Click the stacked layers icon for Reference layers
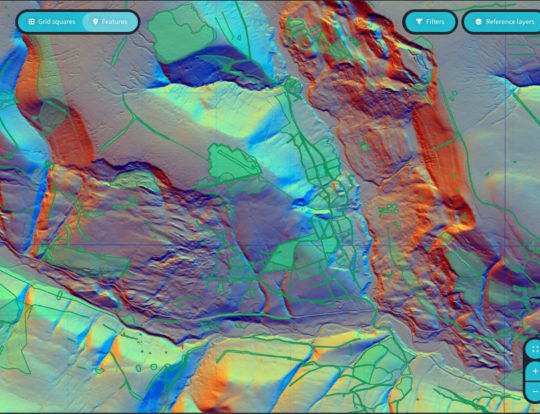Screen dimensions: 540x414 pos(478,22)
